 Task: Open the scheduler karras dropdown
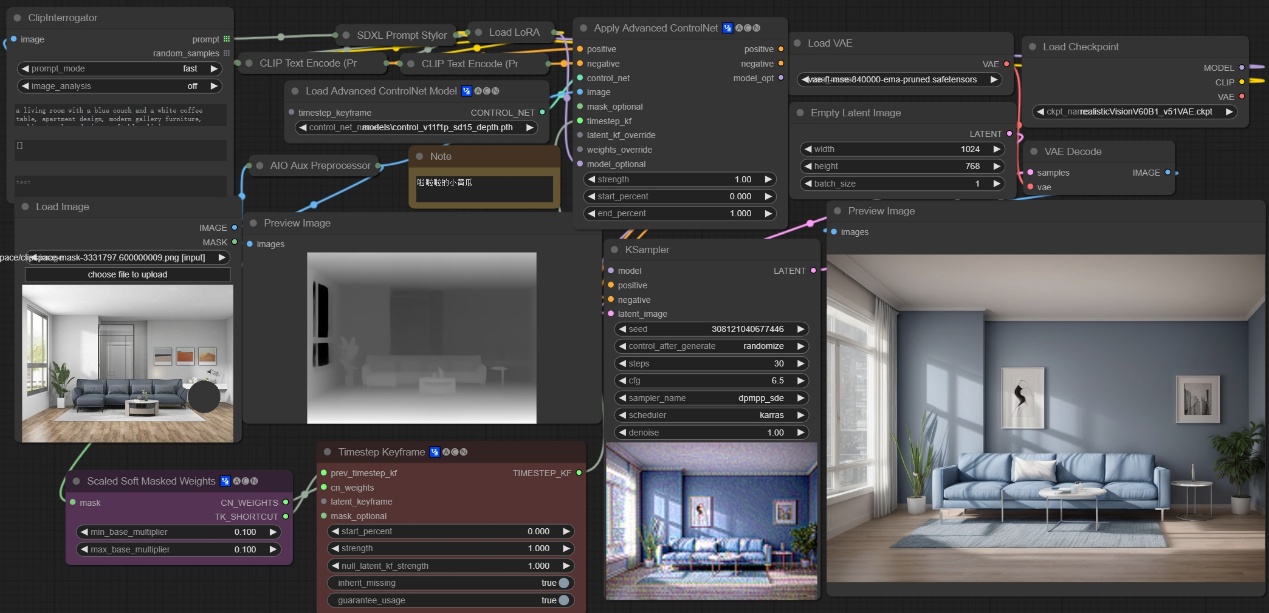(708, 415)
